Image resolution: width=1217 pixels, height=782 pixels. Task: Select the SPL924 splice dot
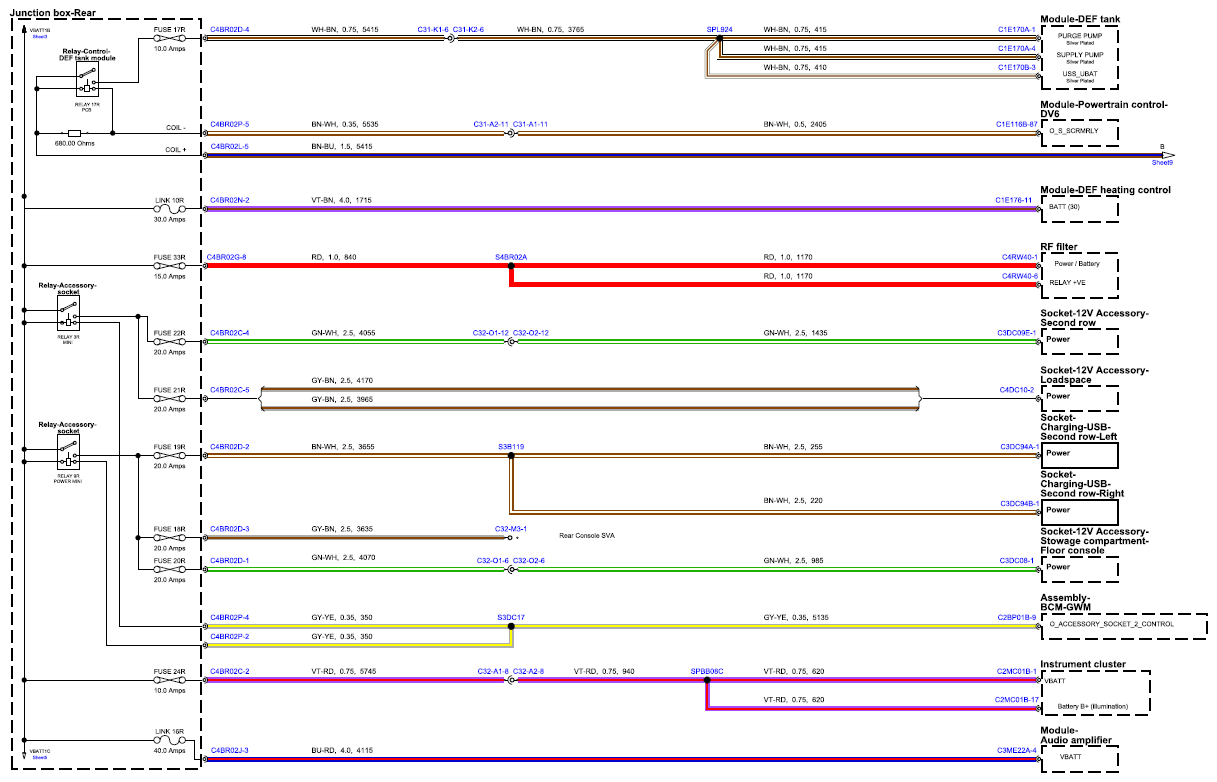click(719, 39)
